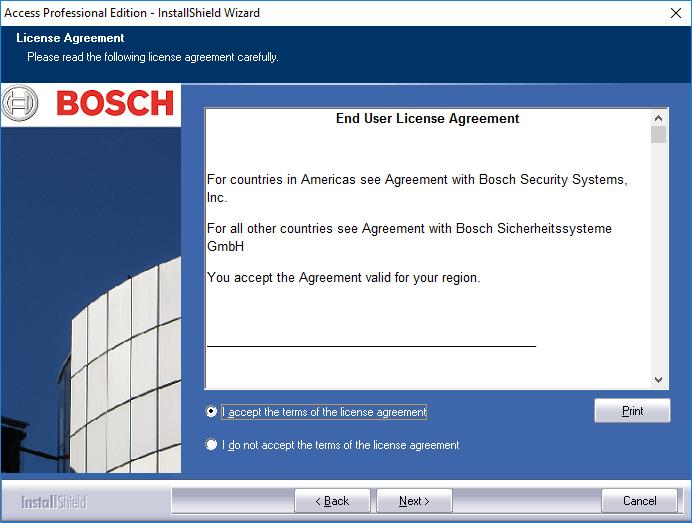Click the Bosch logo emblem icon

tap(19, 103)
